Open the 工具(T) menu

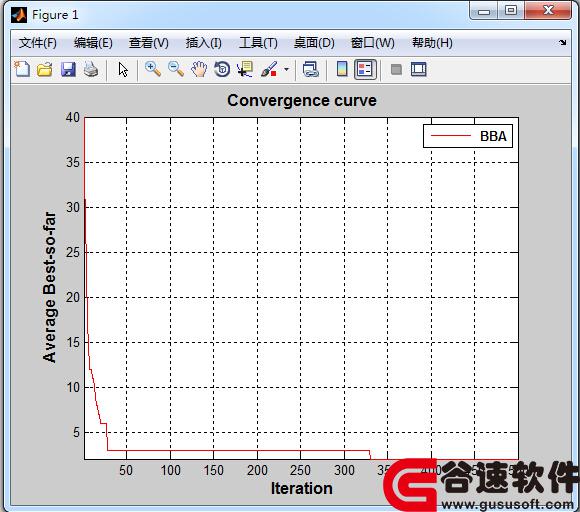pyautogui.click(x=259, y=43)
